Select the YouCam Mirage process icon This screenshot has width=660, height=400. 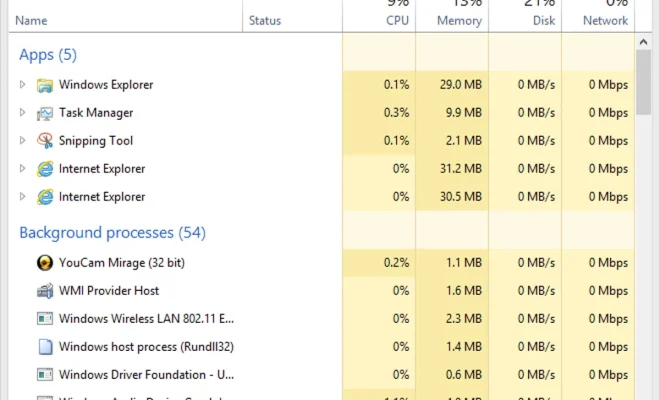coord(45,263)
